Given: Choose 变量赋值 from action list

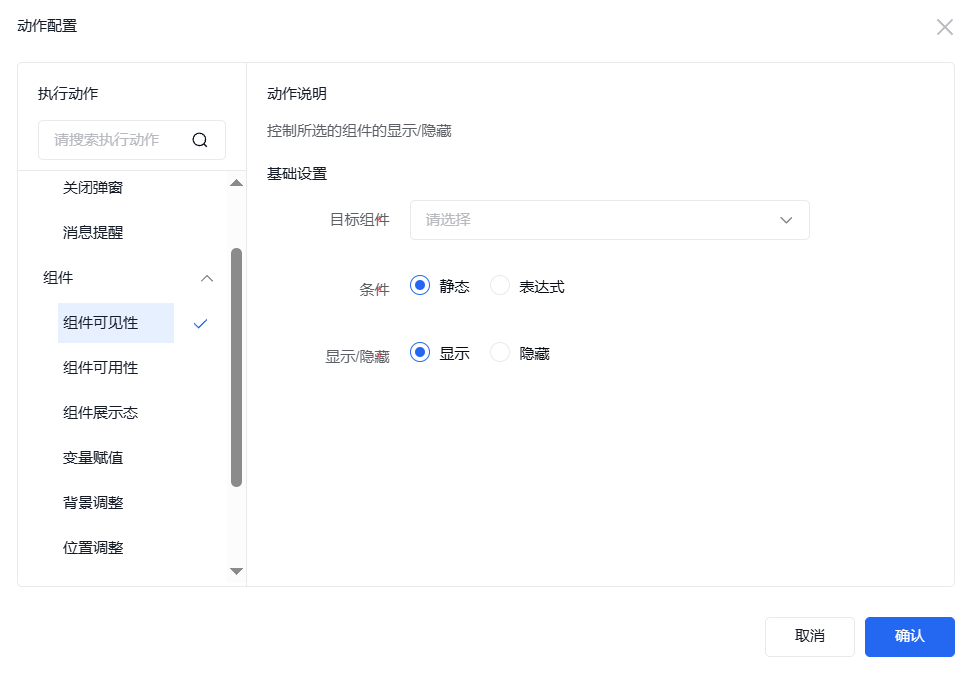Looking at the screenshot, I should tap(93, 458).
